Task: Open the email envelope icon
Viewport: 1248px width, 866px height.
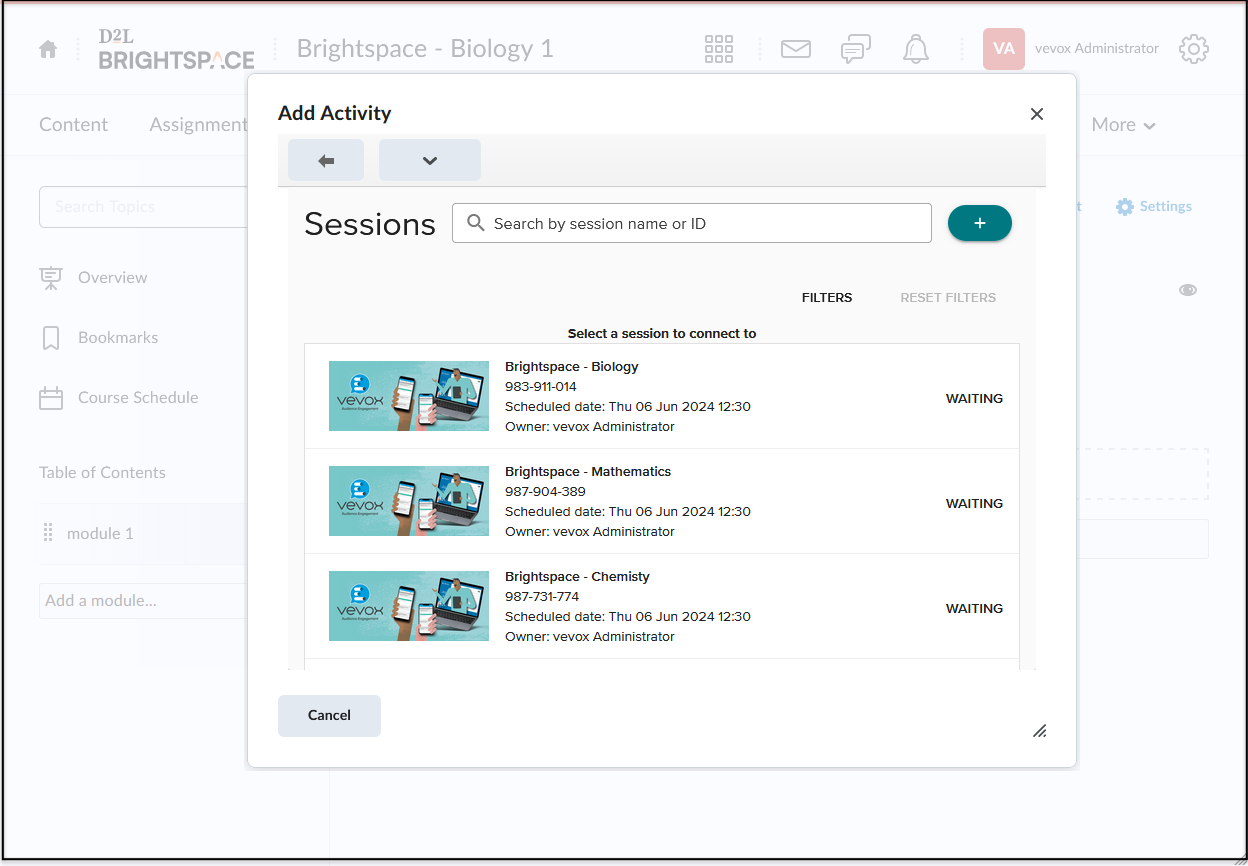Action: 795,48
